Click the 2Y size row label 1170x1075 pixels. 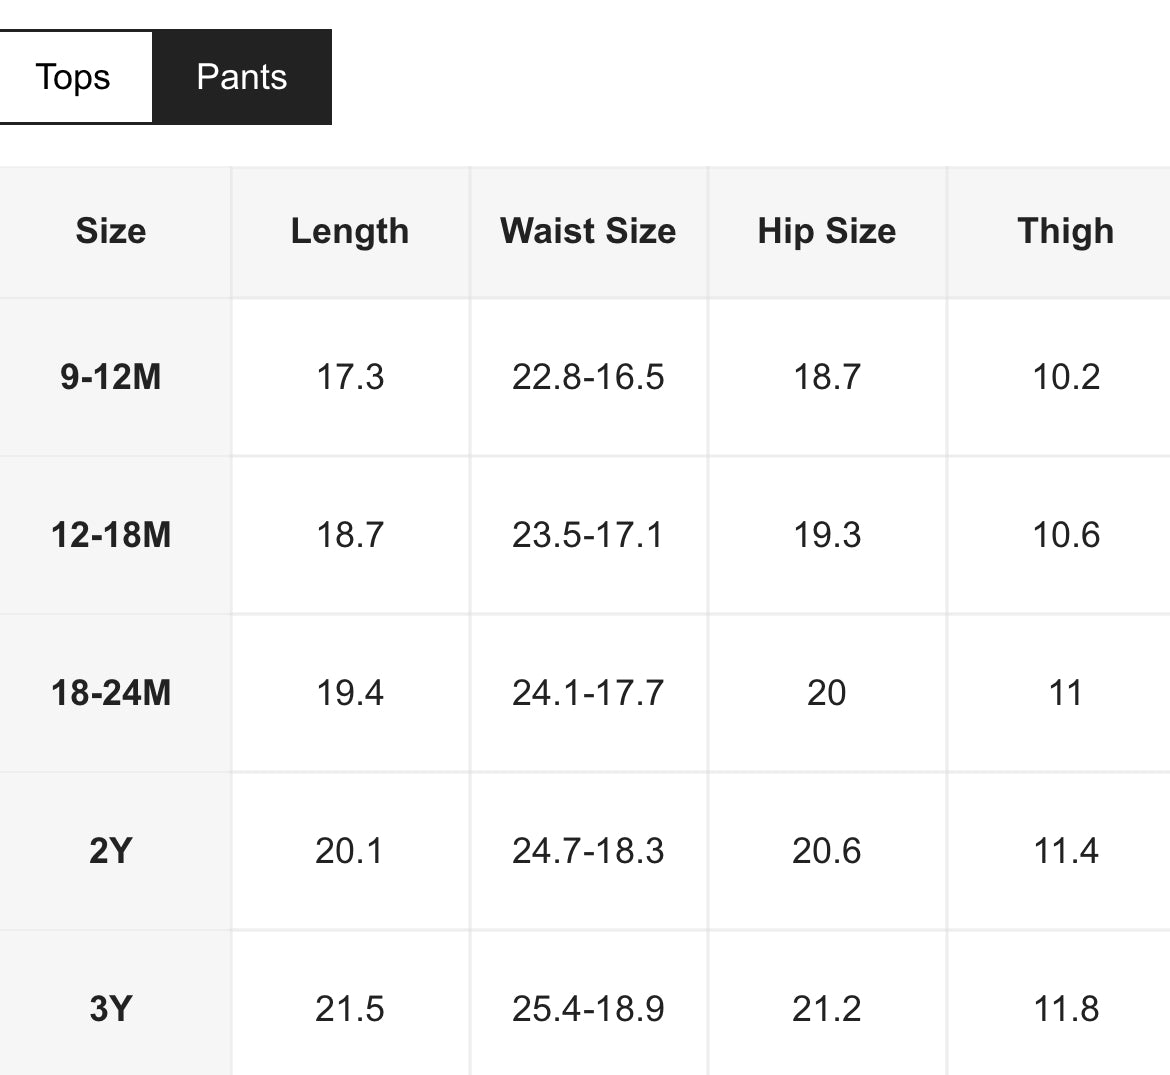[111, 851]
